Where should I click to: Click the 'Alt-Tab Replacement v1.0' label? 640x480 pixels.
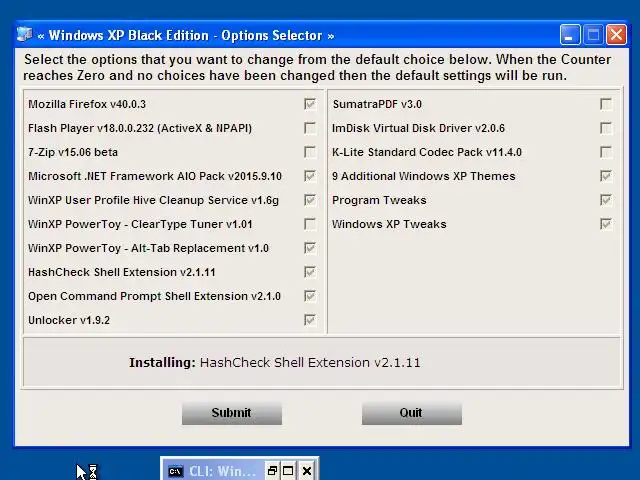148,248
